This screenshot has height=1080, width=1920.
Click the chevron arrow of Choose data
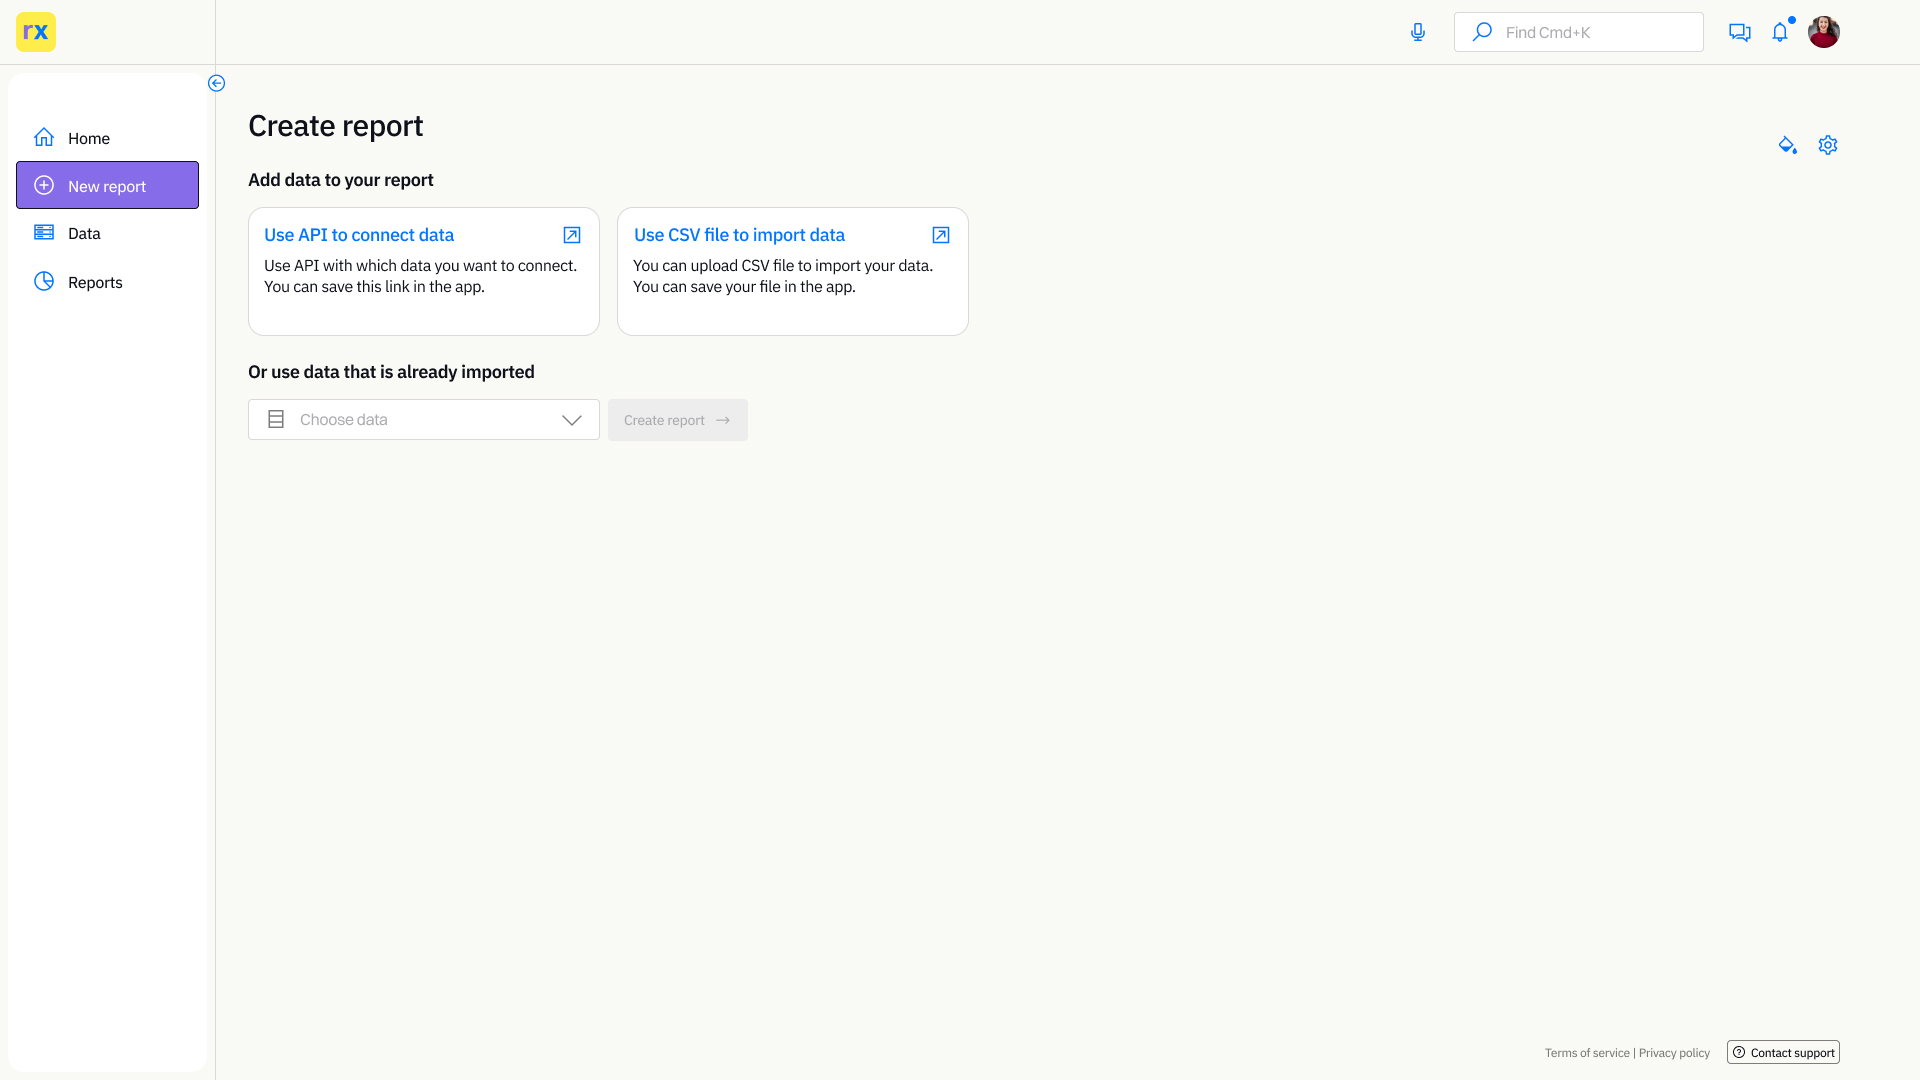(x=572, y=420)
